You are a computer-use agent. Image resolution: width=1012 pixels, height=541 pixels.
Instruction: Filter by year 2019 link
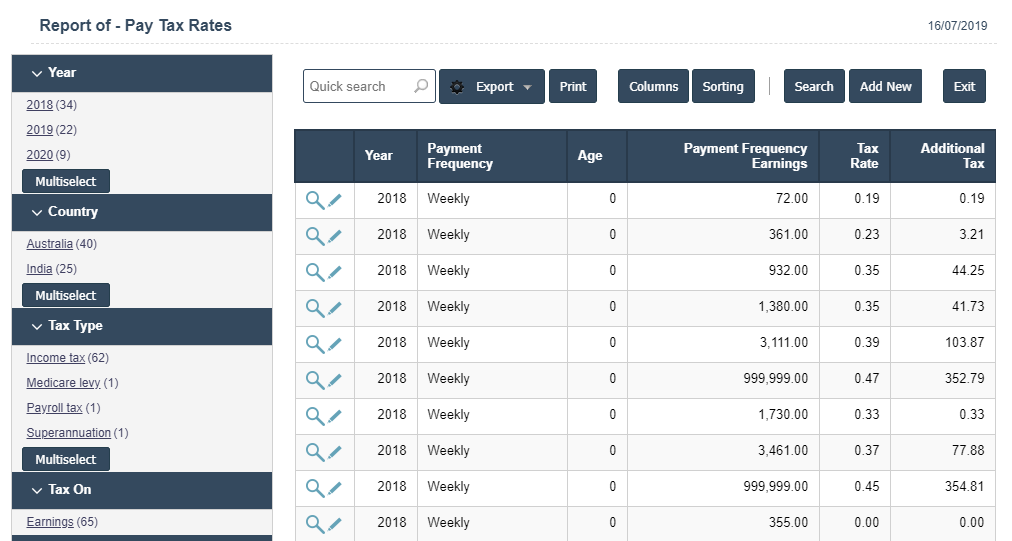tap(40, 130)
